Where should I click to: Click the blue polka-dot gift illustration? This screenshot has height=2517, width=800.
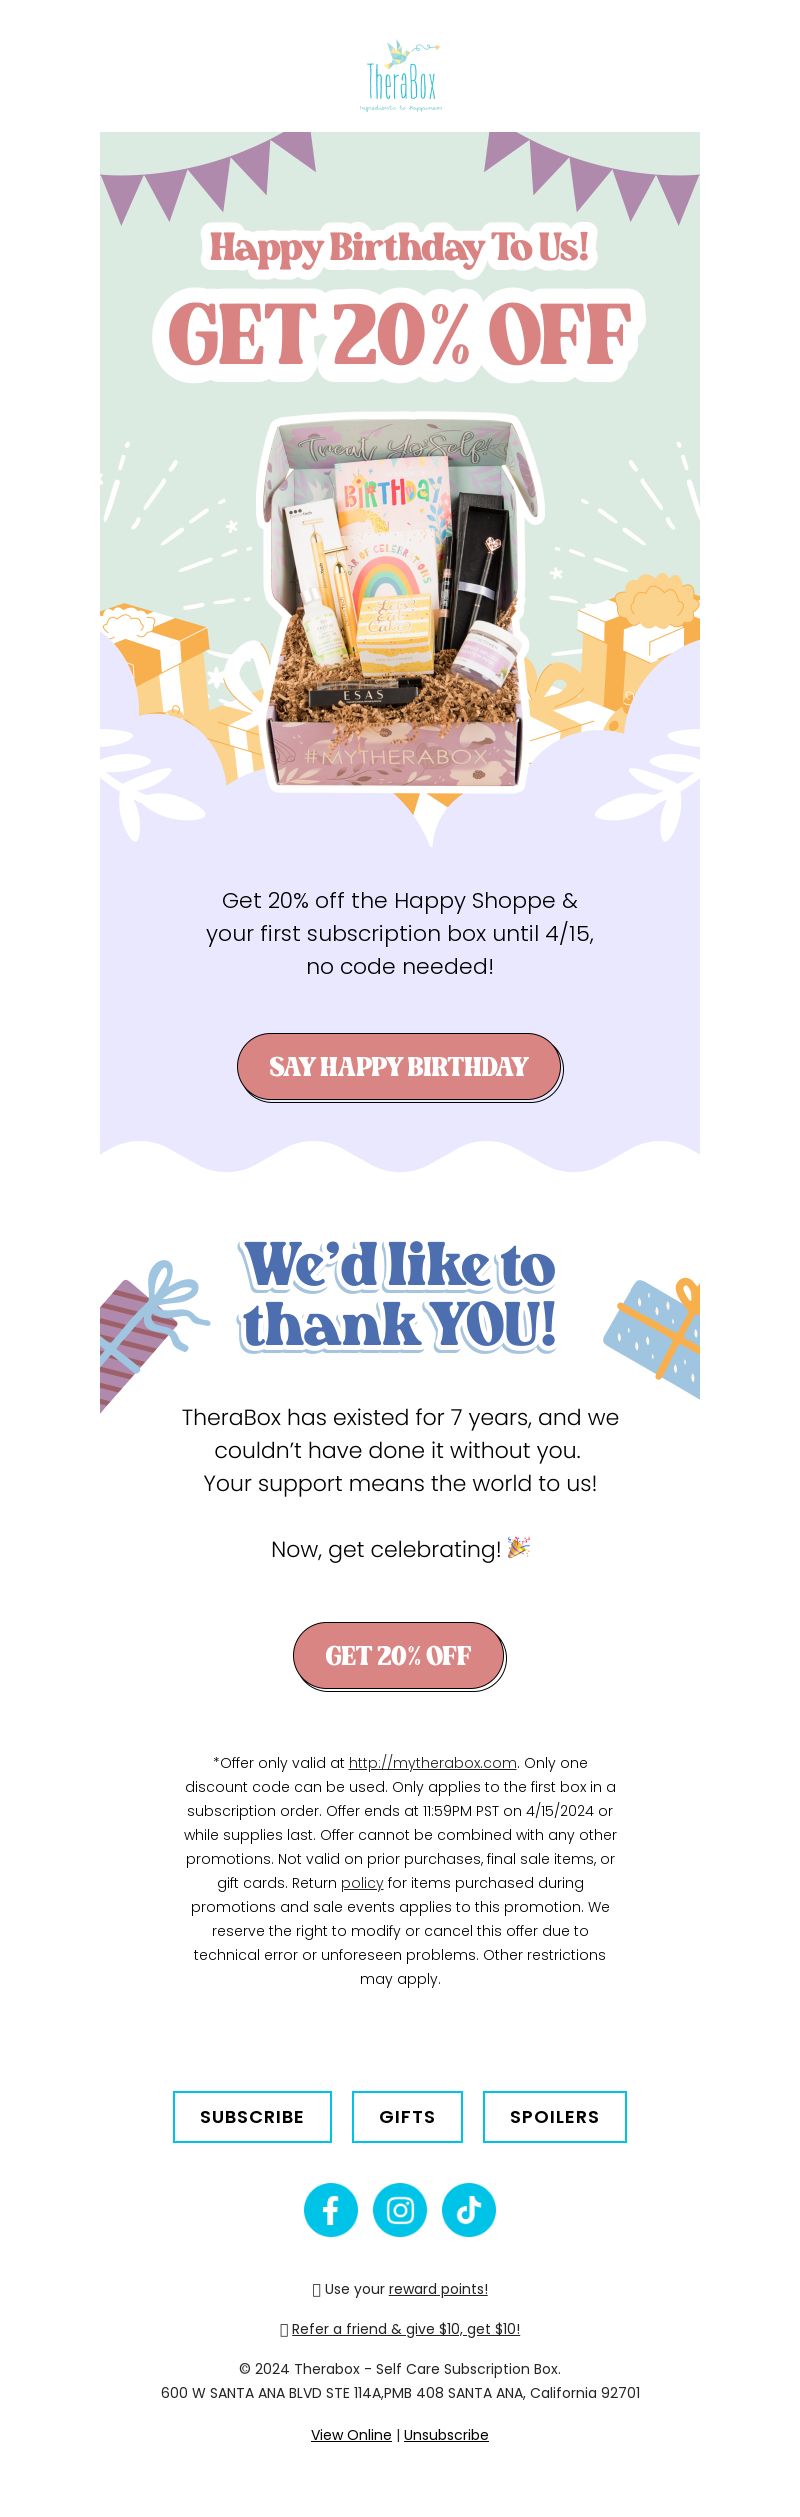tap(654, 1337)
